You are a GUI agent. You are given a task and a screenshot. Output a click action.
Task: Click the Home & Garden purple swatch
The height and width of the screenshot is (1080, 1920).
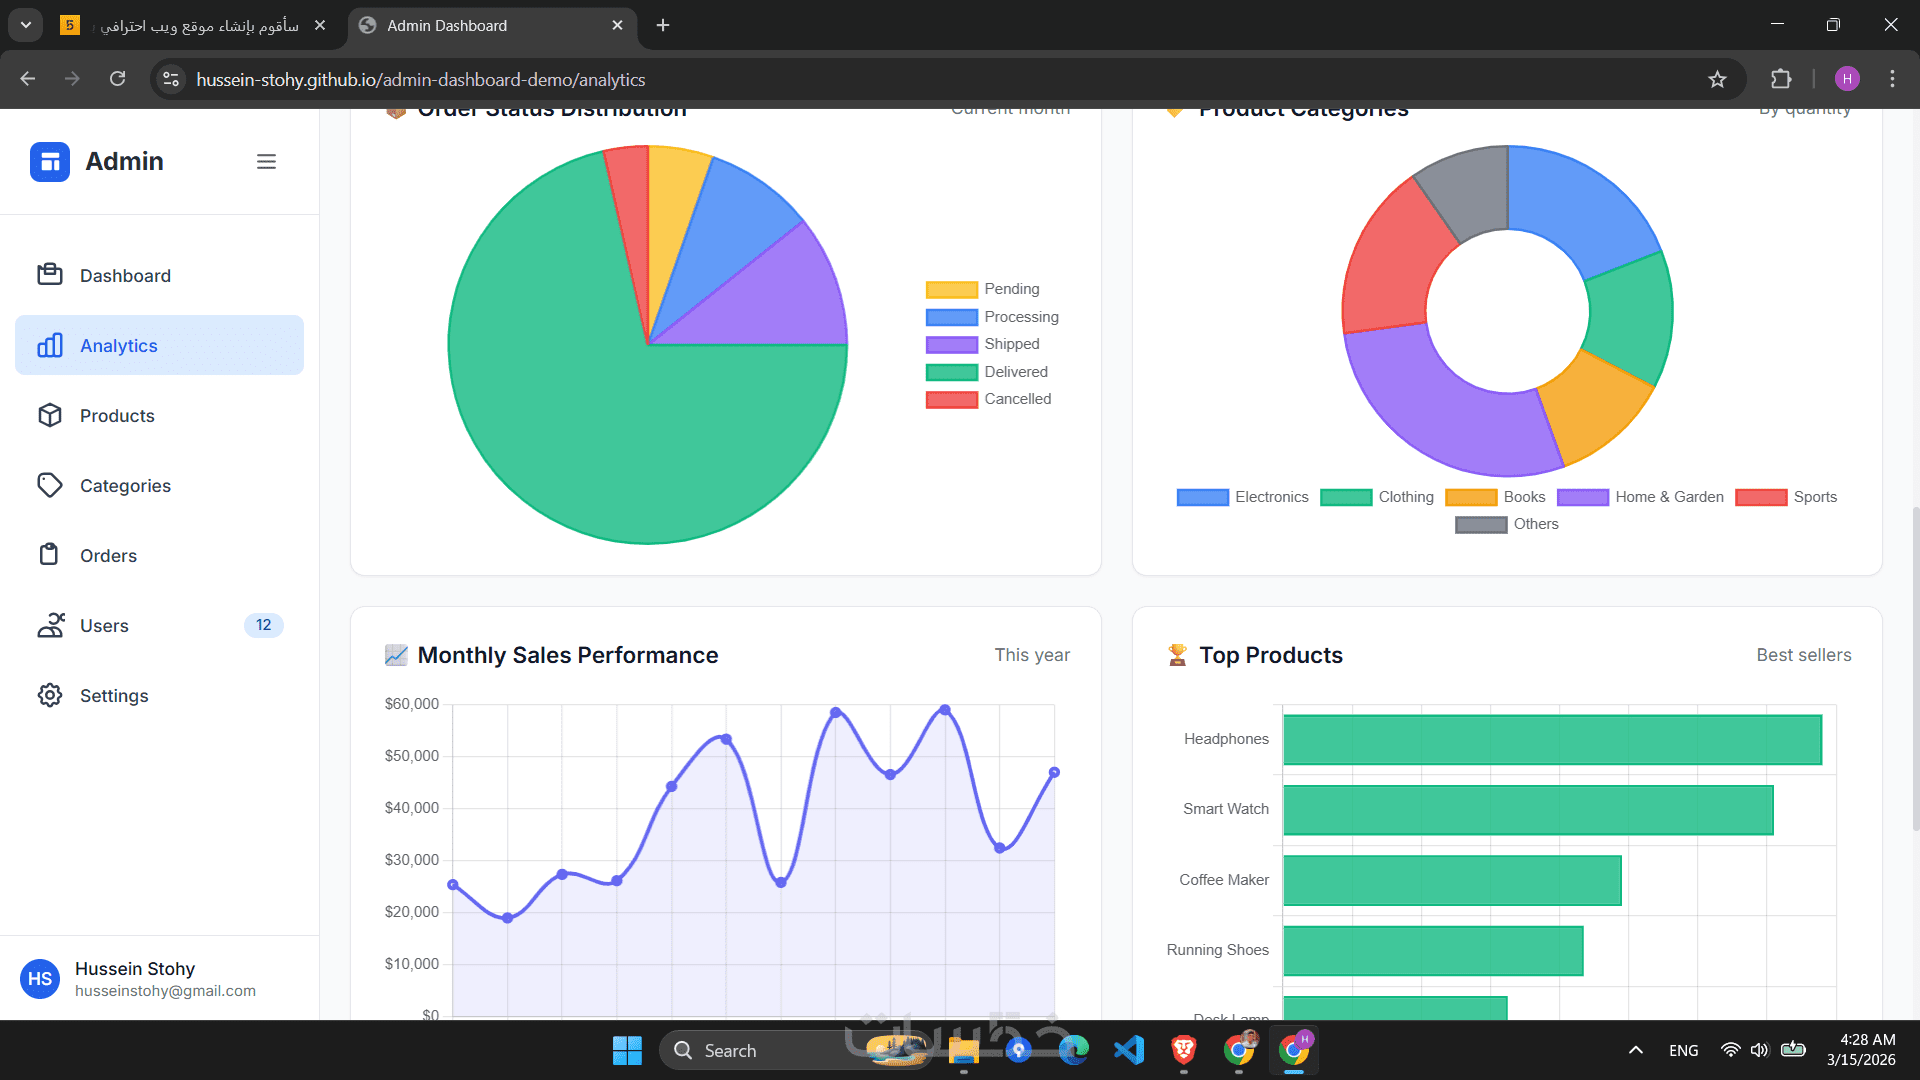(1582, 497)
